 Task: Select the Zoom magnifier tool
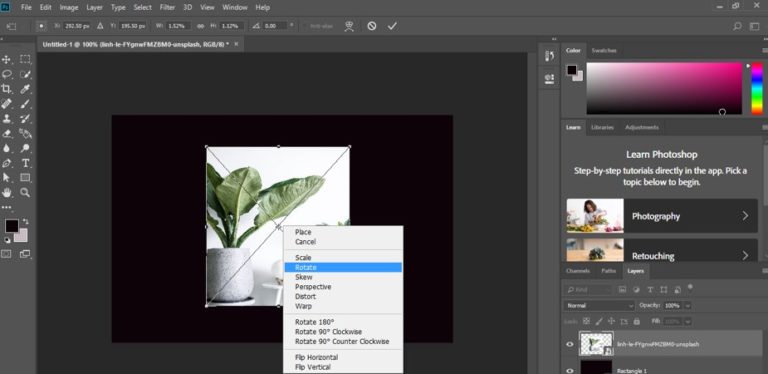pyautogui.click(x=25, y=192)
